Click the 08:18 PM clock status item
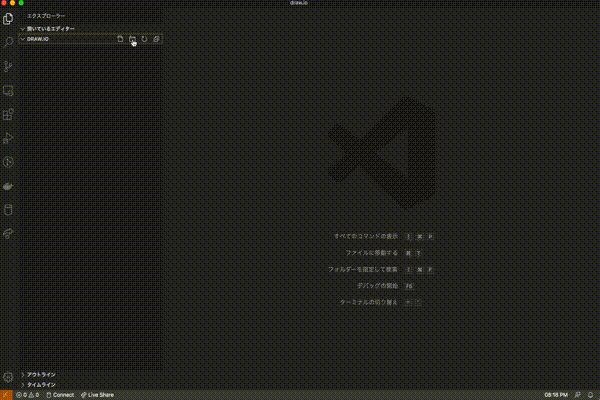The height and width of the screenshot is (400, 600). point(556,395)
